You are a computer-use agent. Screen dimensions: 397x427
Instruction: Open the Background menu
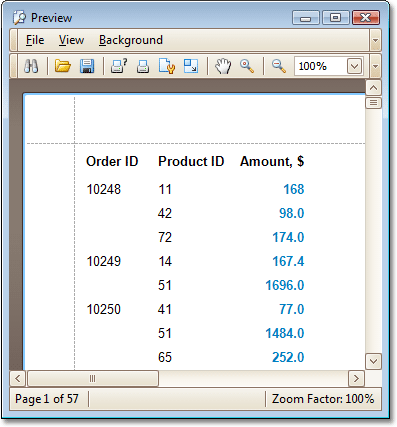click(x=131, y=40)
